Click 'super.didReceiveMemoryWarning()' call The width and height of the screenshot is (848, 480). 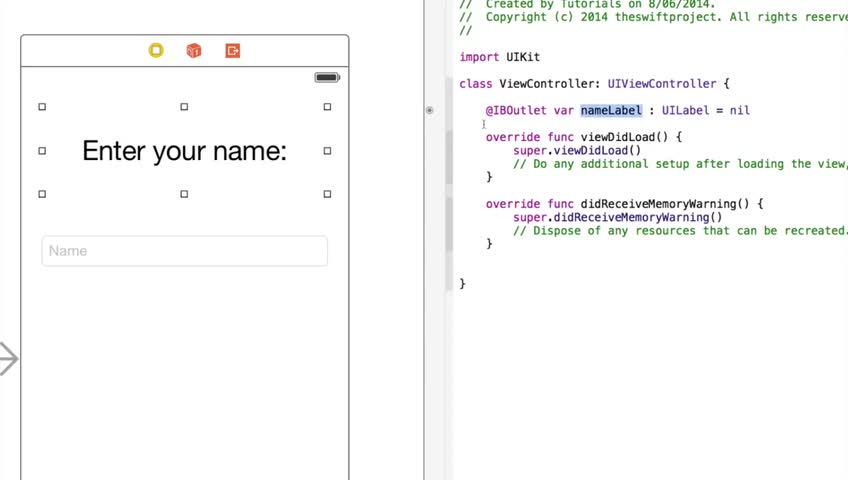pos(618,217)
